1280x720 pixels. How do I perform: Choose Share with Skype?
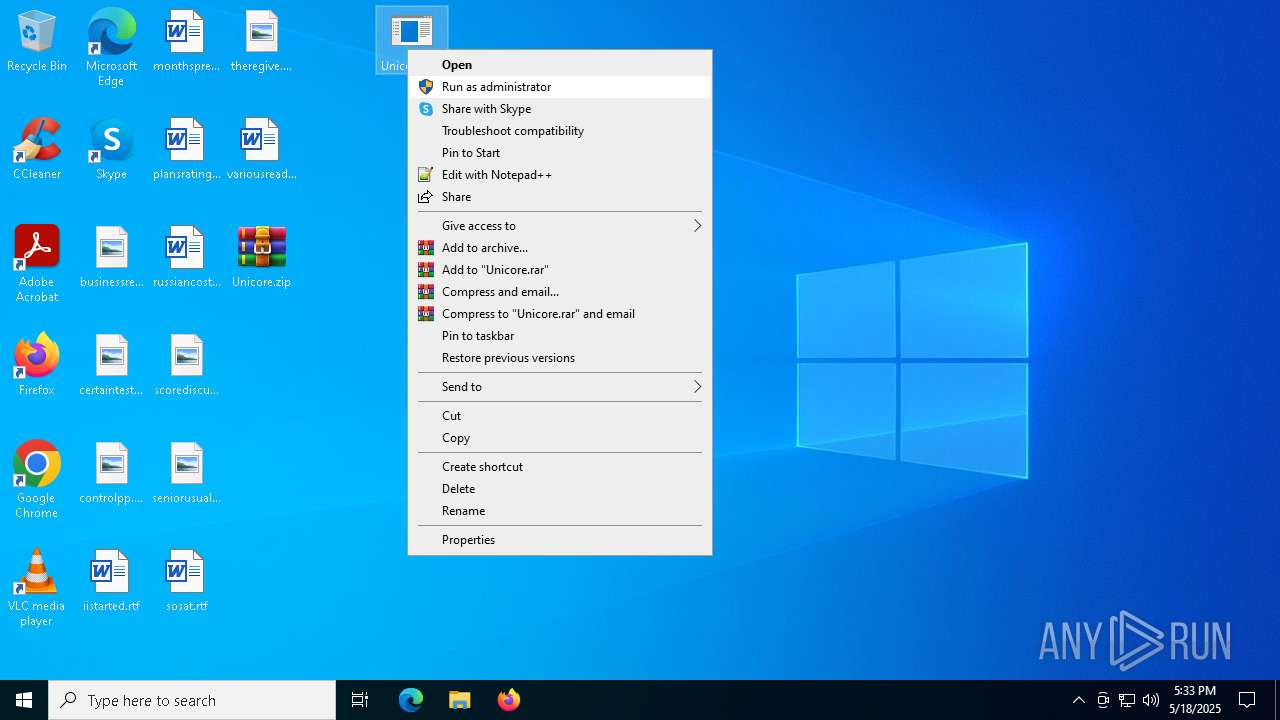pos(559,109)
